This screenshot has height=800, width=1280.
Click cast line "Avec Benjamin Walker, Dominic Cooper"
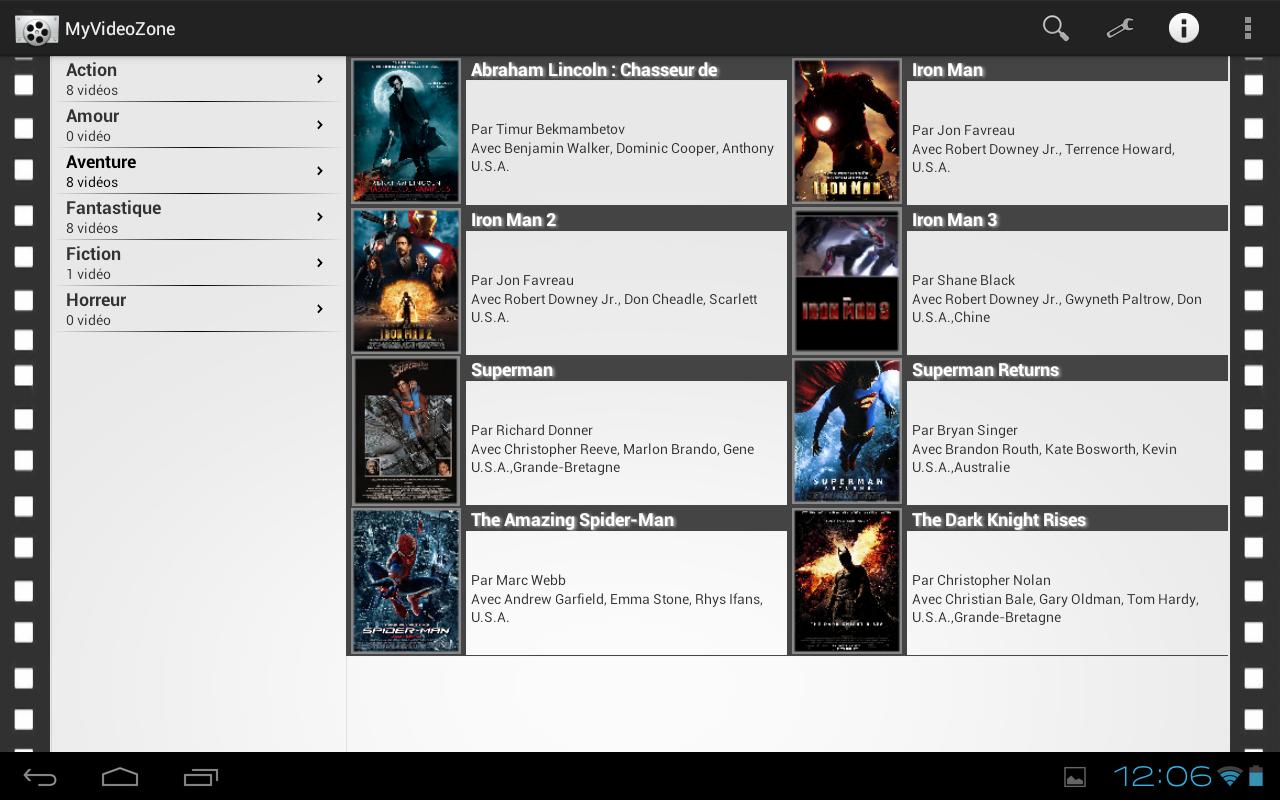point(622,148)
